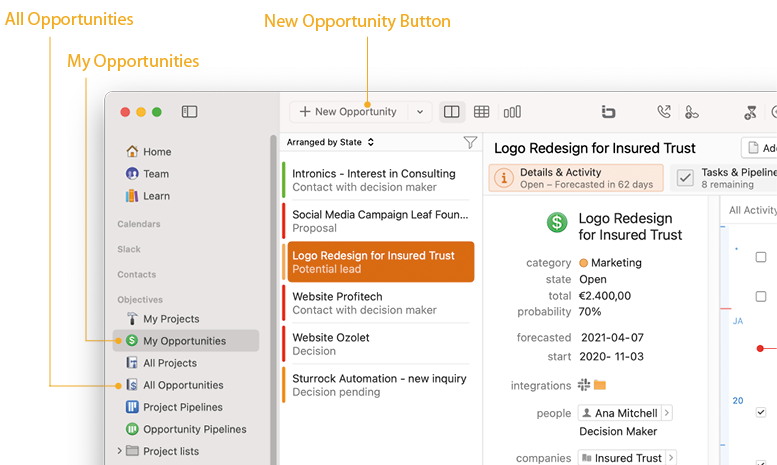Select the Objectives section header
The height and width of the screenshot is (465, 777).
pyautogui.click(x=140, y=300)
